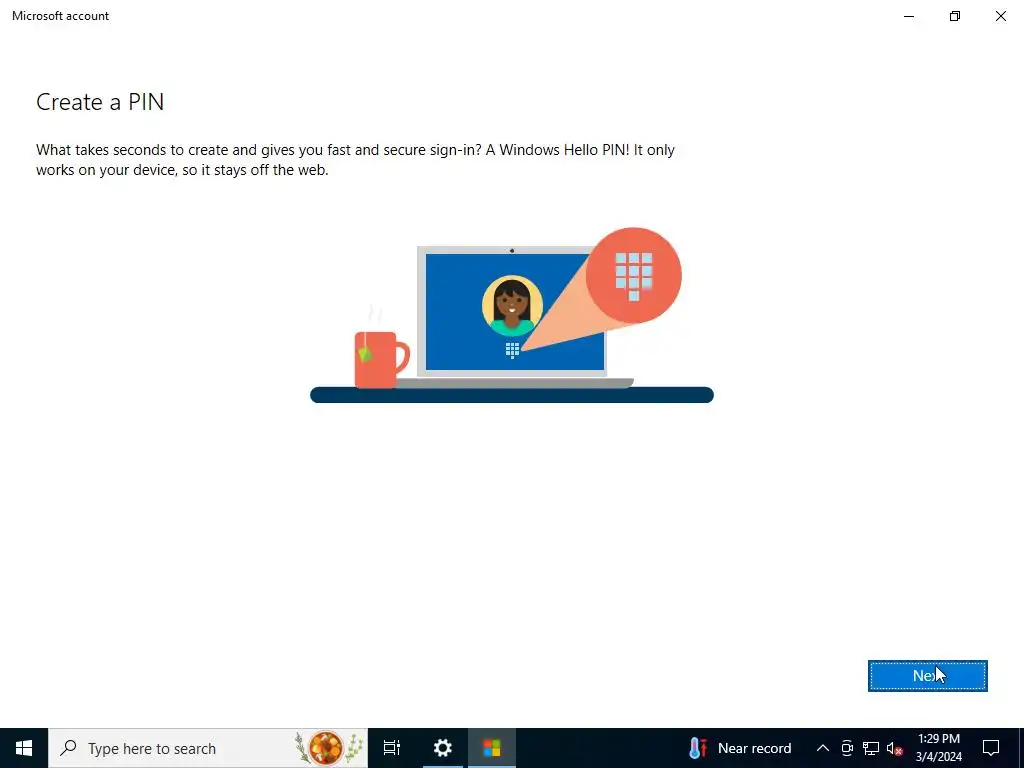This screenshot has height=768, width=1024.
Task: Open the clock showing 1:29 PM
Action: point(938,748)
